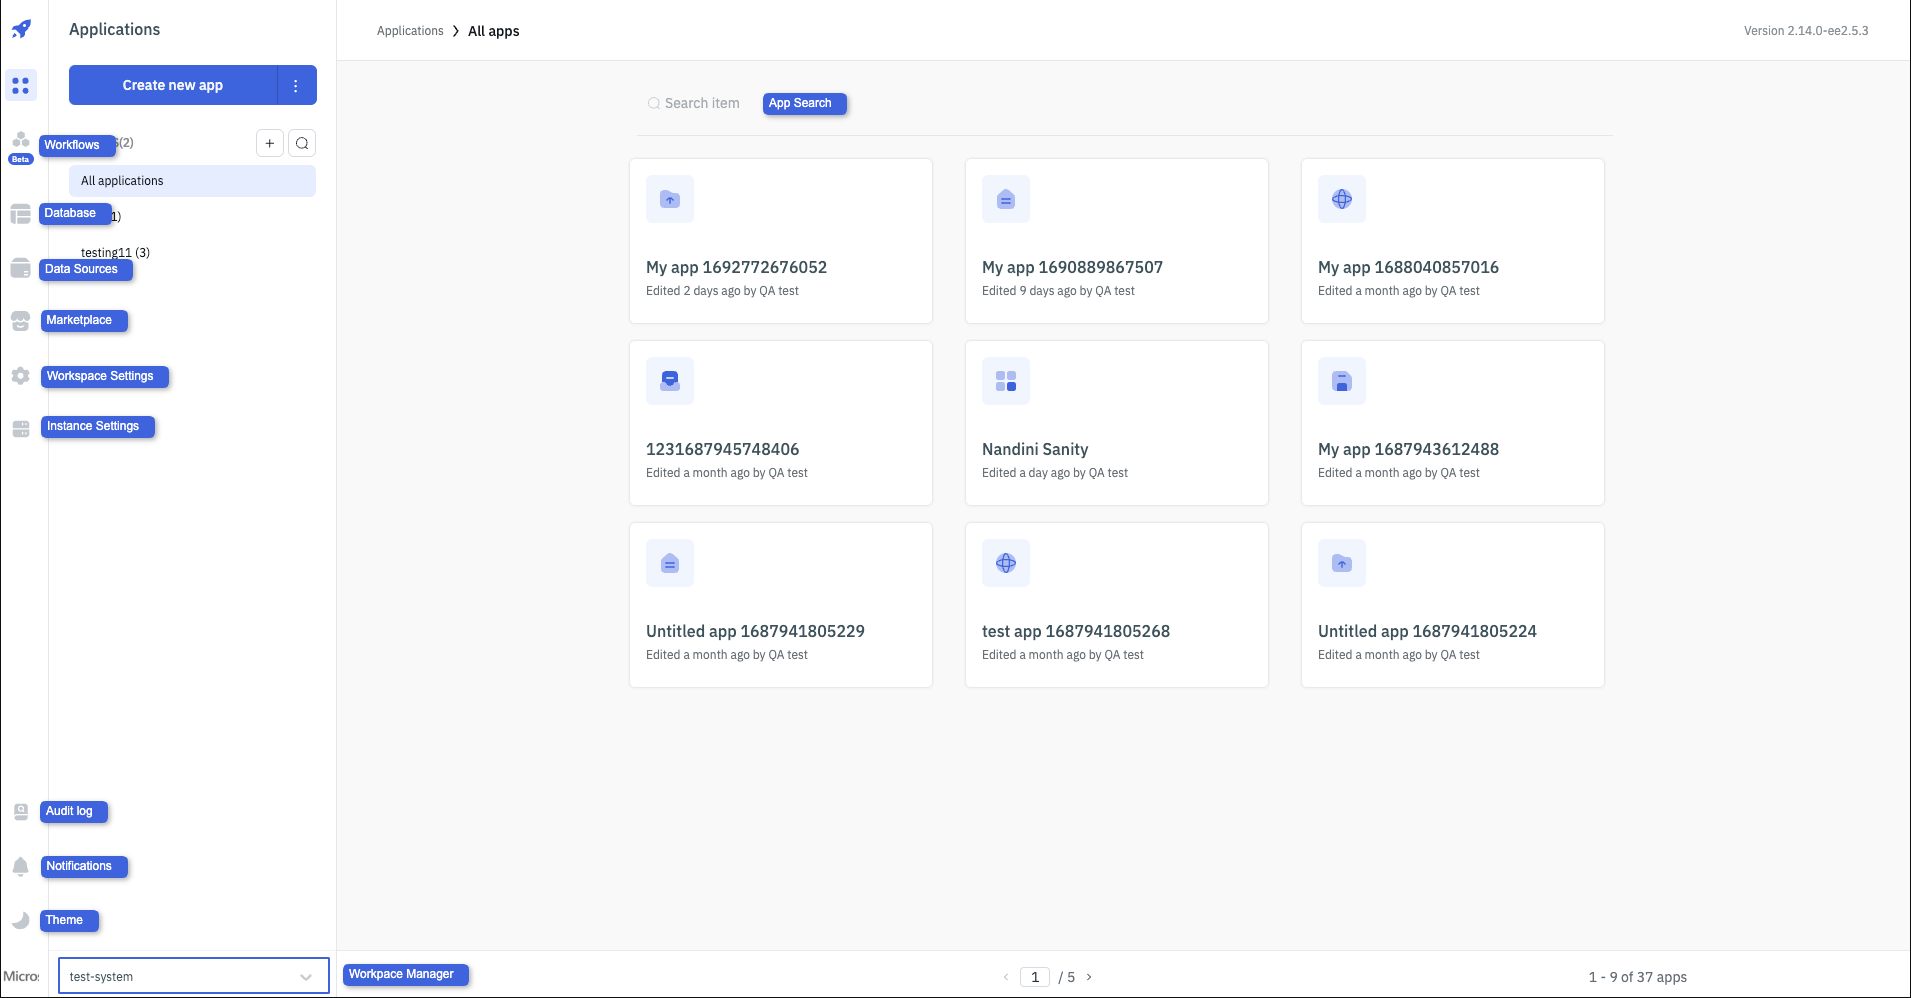Screen dimensions: 1911x998
Task: Open the Nandini Sanity app card
Action: tap(1116, 423)
